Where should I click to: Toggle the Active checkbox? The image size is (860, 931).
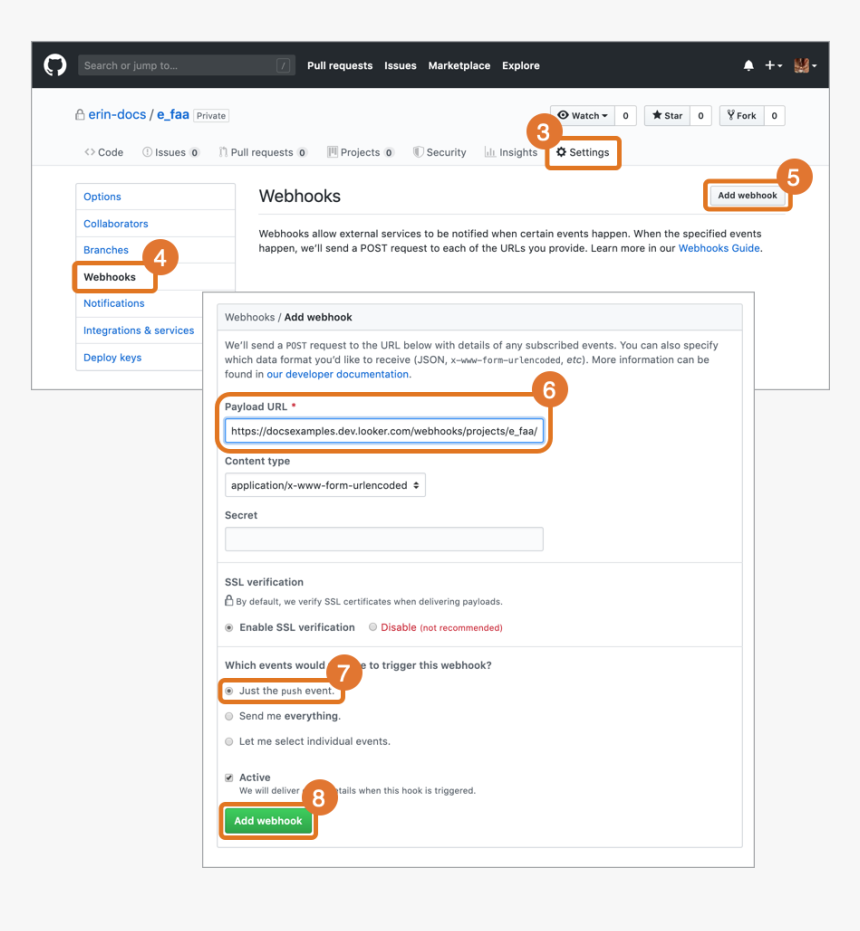coord(230,777)
